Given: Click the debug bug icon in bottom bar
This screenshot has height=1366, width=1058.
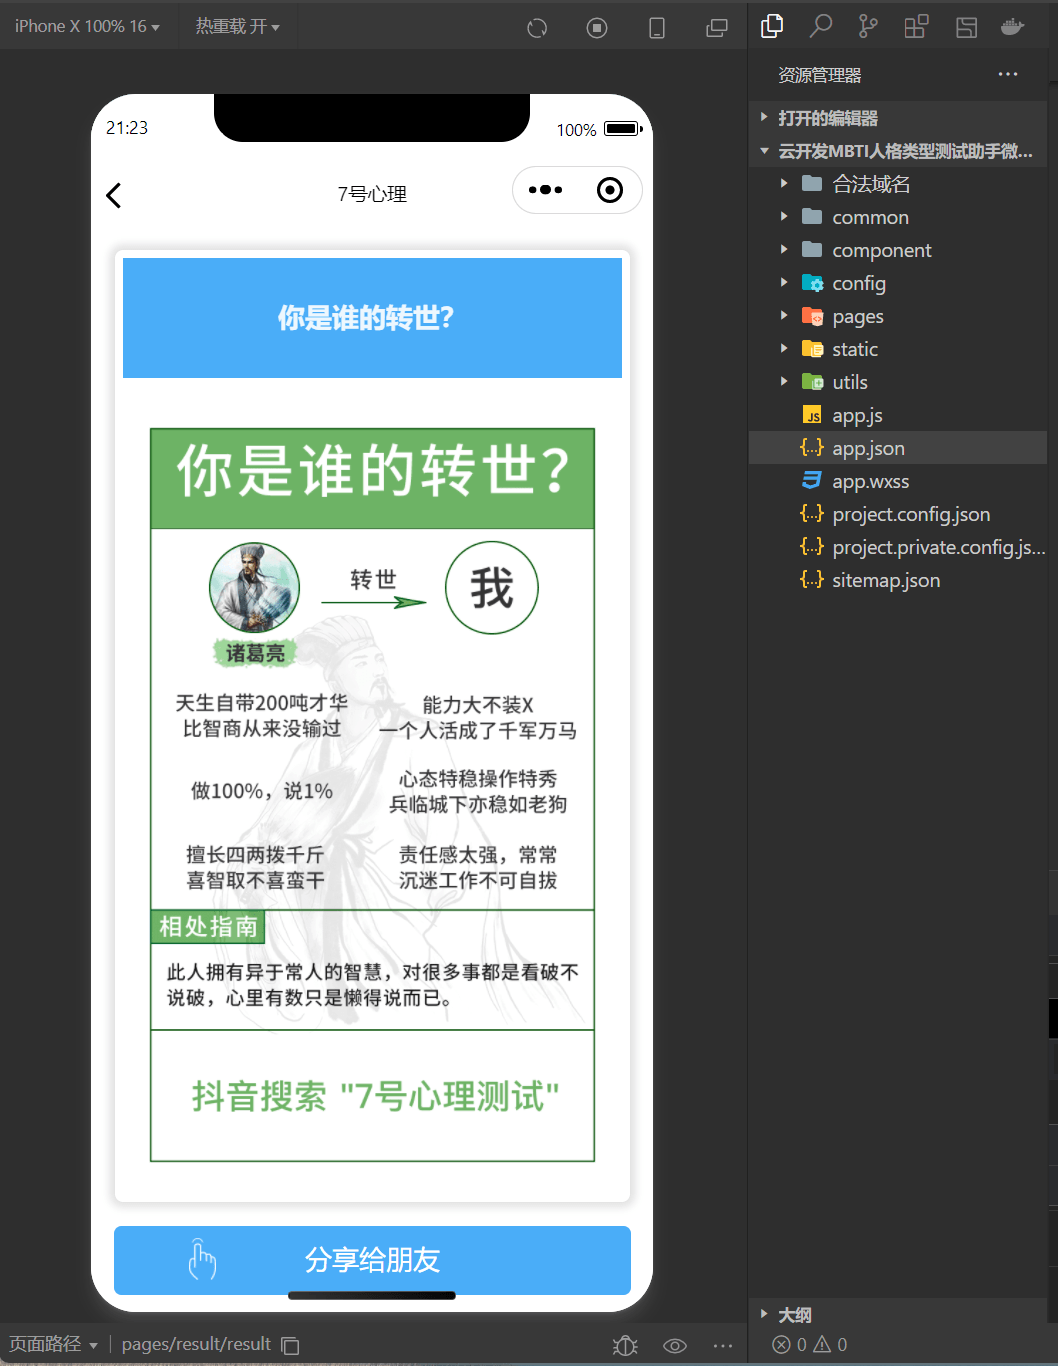Looking at the screenshot, I should click(x=625, y=1346).
